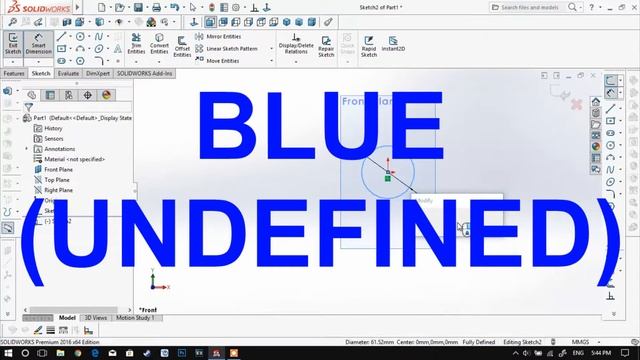Open the Line tool dropdown arrow
640x360 pixels.
point(70,37)
